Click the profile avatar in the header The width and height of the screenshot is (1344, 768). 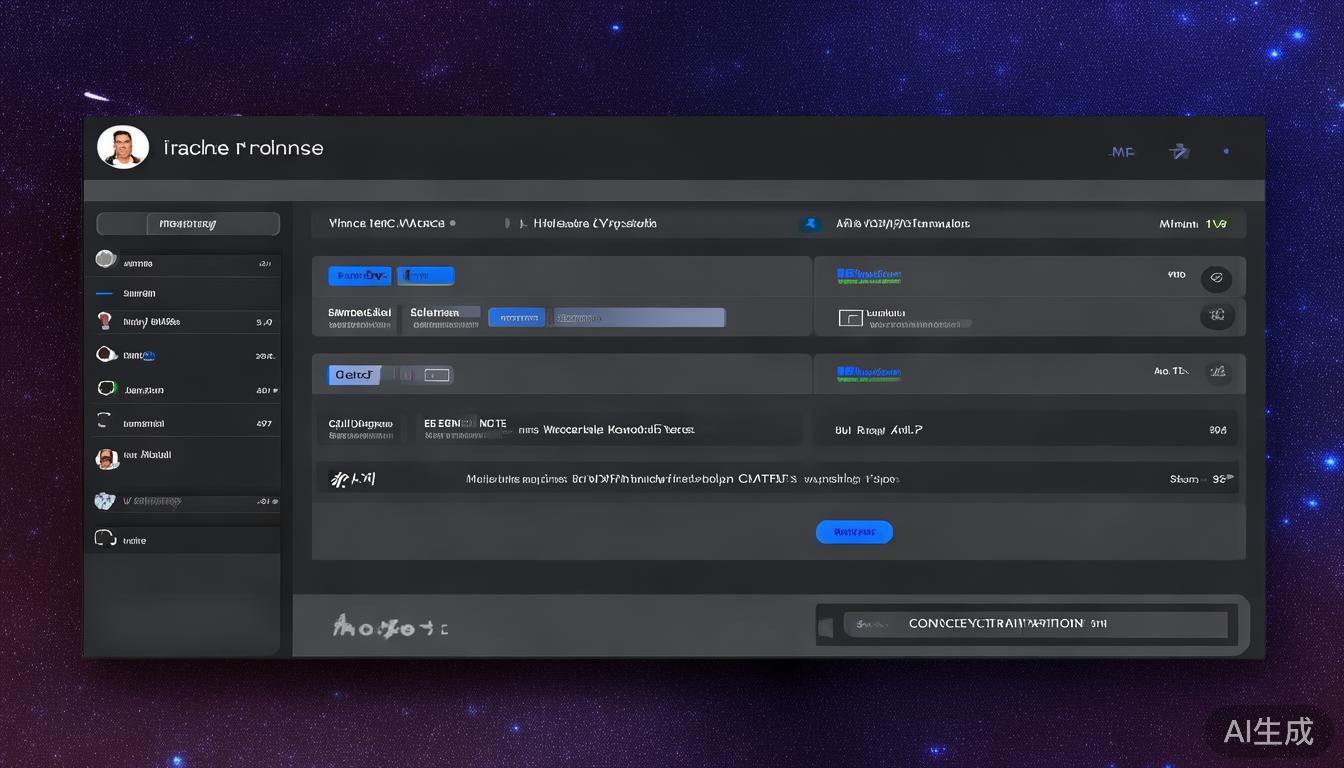point(123,148)
